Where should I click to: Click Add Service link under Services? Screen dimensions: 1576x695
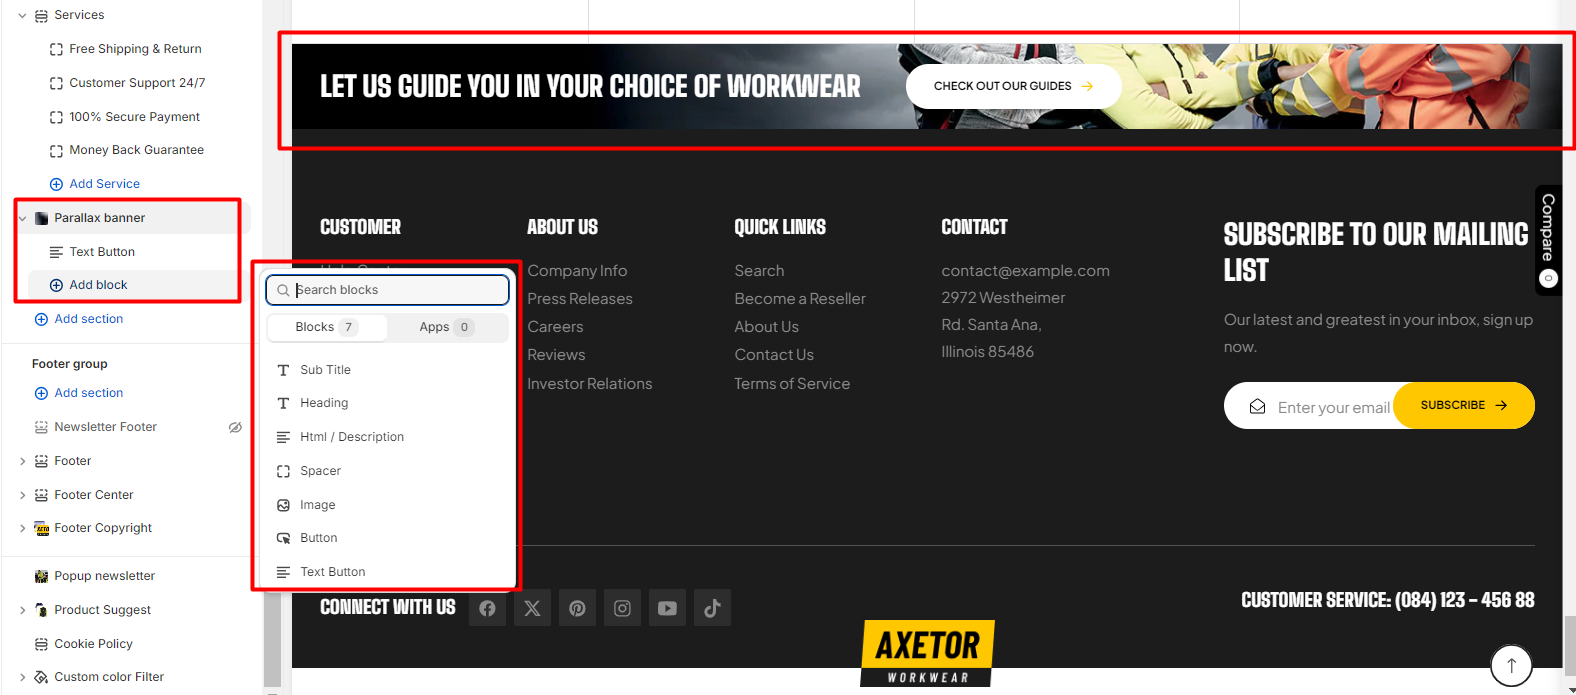[x=104, y=184]
